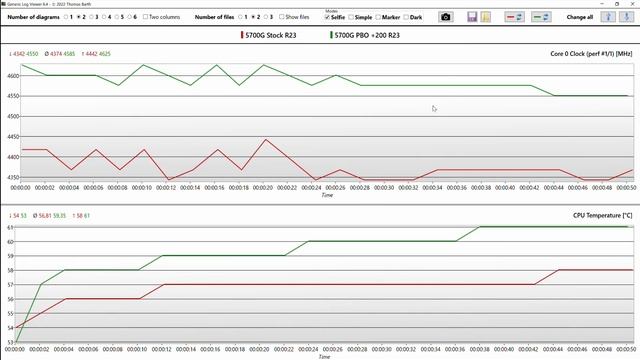The height and width of the screenshot is (360, 640).
Task: Select 3 for Number of files
Action: 268,17
